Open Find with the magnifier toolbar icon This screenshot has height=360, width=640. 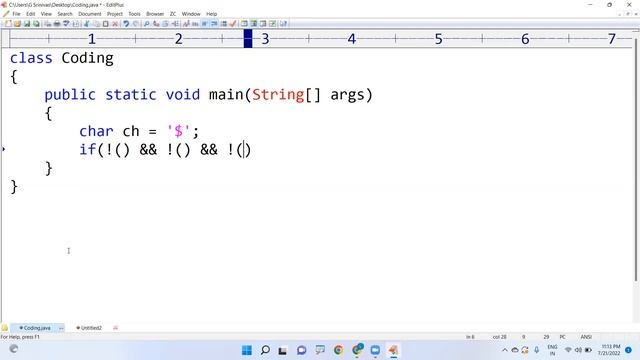147,24
